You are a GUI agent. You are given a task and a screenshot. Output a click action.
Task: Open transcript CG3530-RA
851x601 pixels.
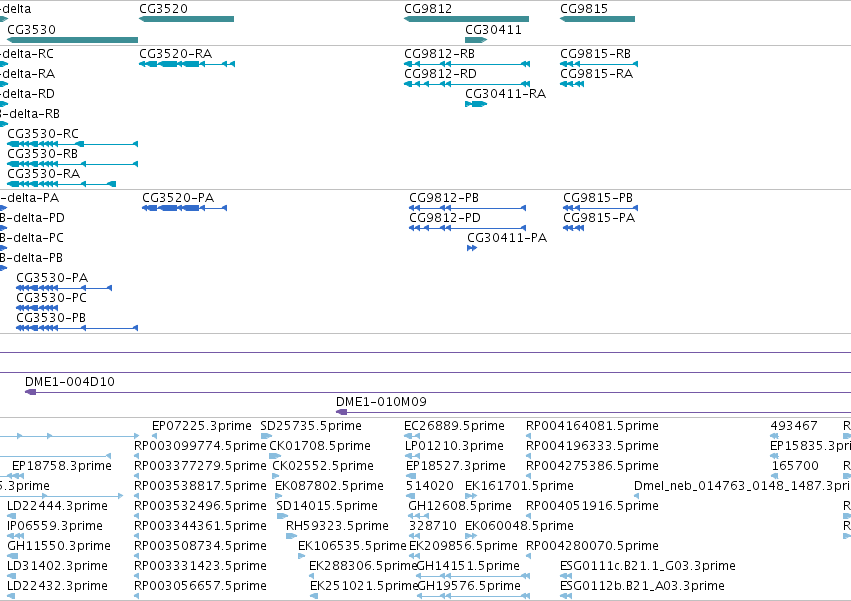click(x=43, y=174)
